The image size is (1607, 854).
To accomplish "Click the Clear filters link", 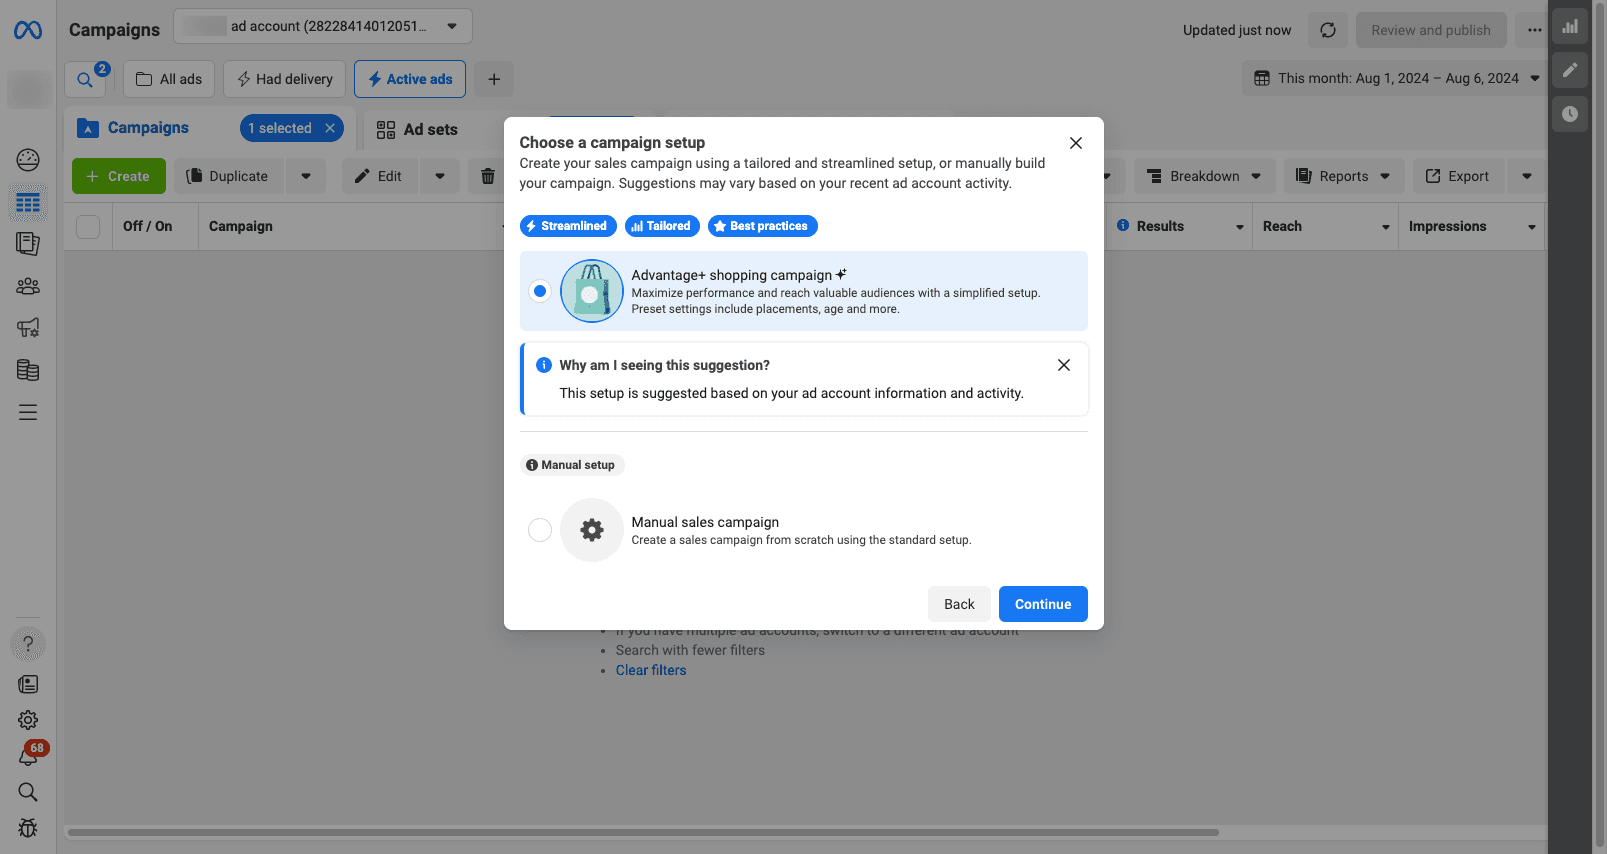I will 651,670.
